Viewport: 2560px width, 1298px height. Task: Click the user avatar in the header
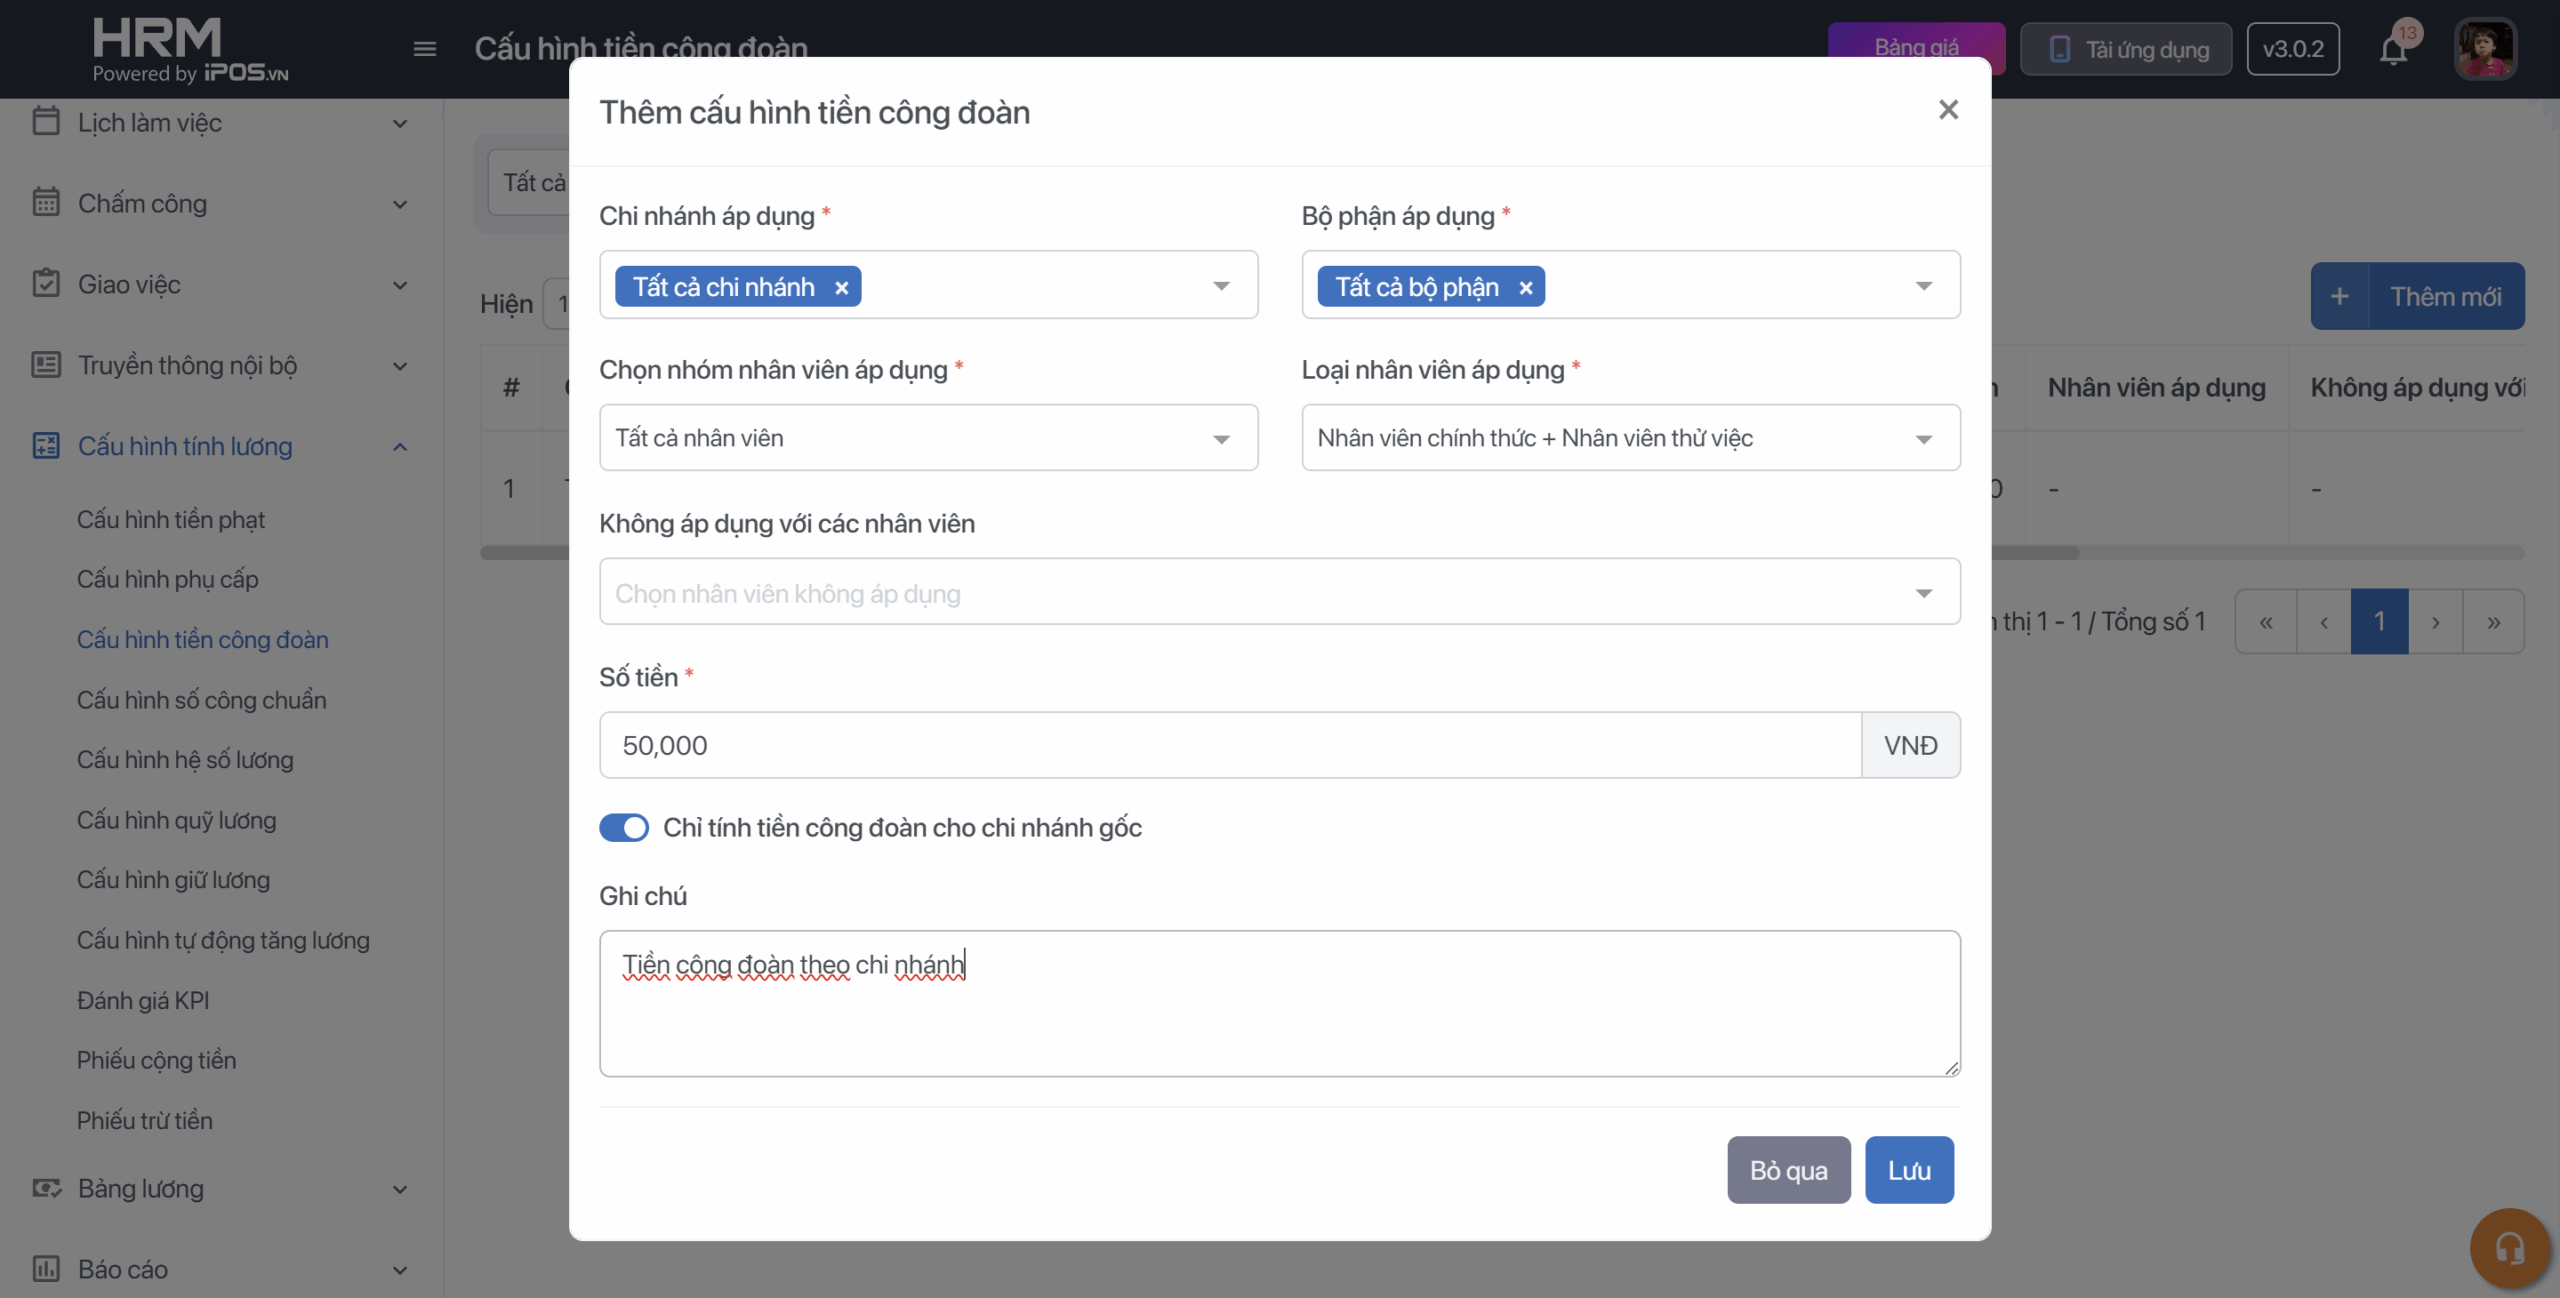point(2485,49)
